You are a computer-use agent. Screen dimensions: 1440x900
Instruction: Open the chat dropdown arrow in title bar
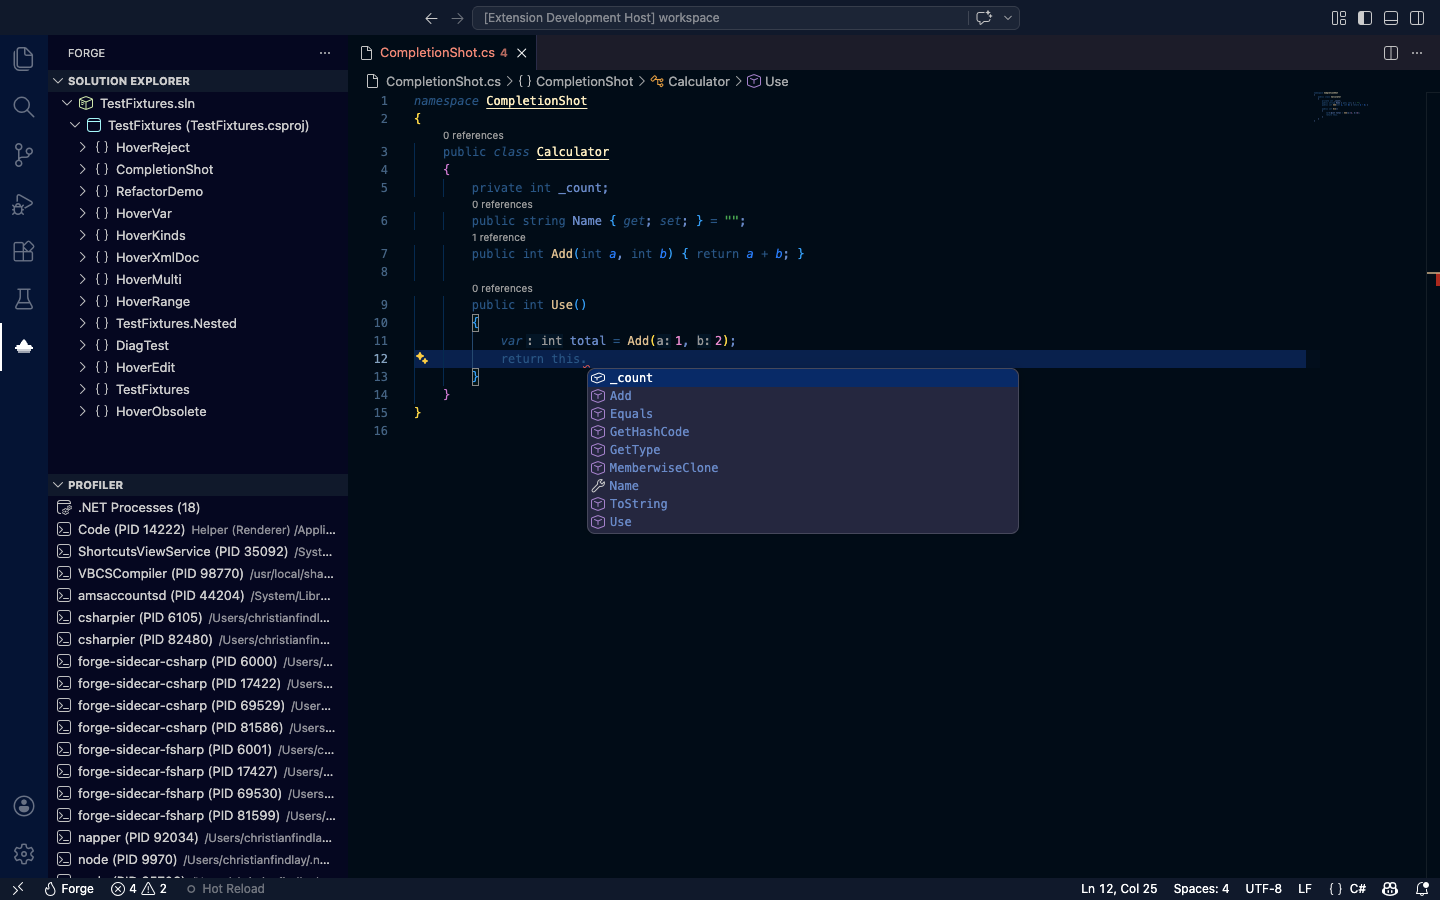coord(1008,18)
